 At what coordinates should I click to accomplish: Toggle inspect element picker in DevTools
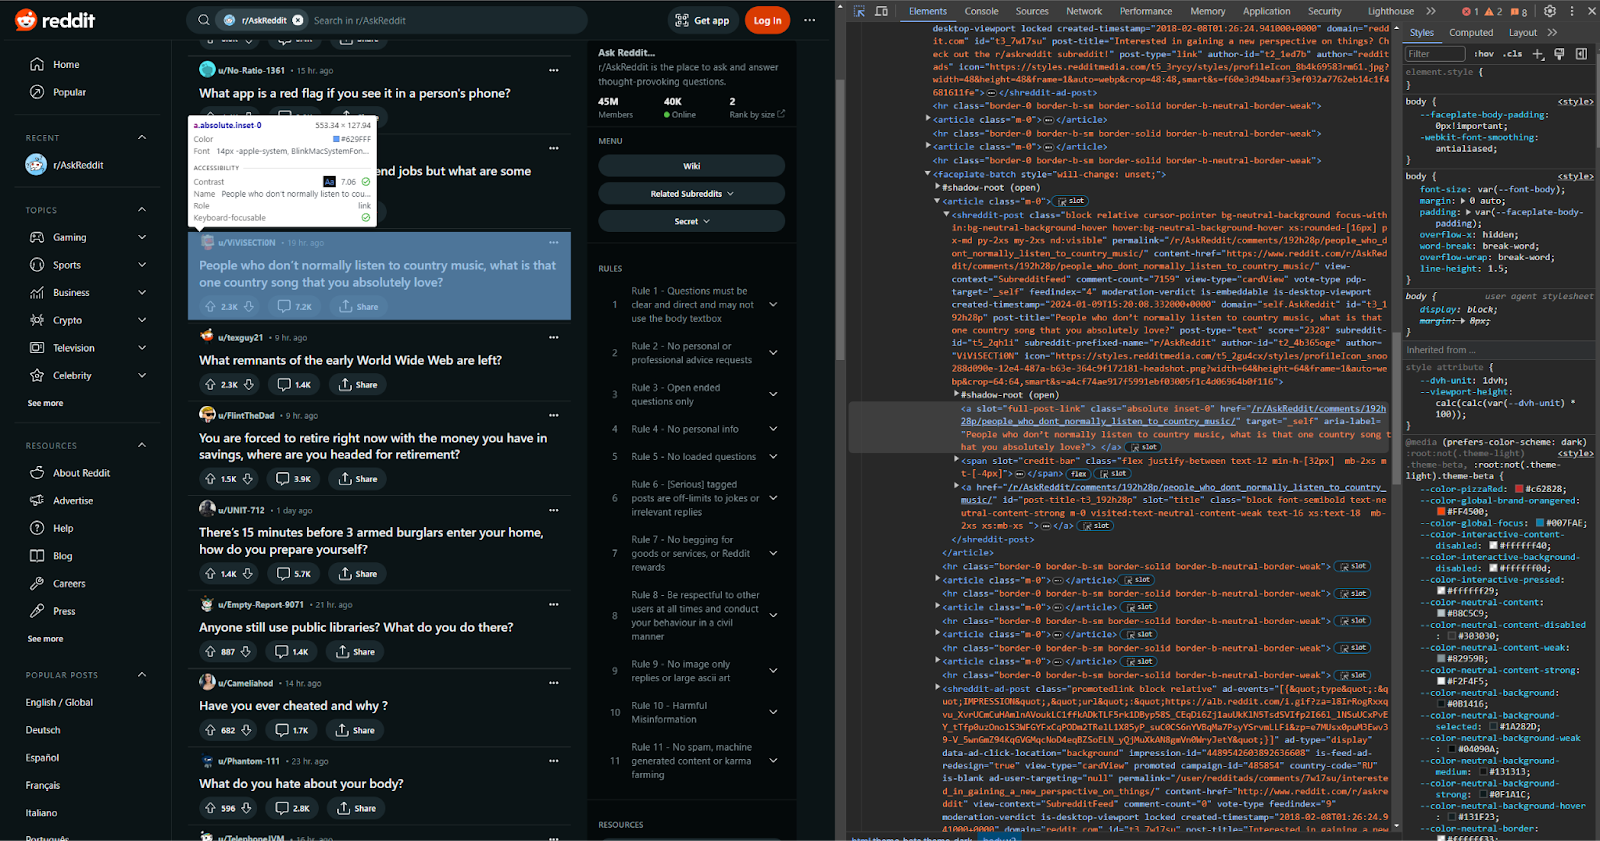pyautogui.click(x=859, y=11)
